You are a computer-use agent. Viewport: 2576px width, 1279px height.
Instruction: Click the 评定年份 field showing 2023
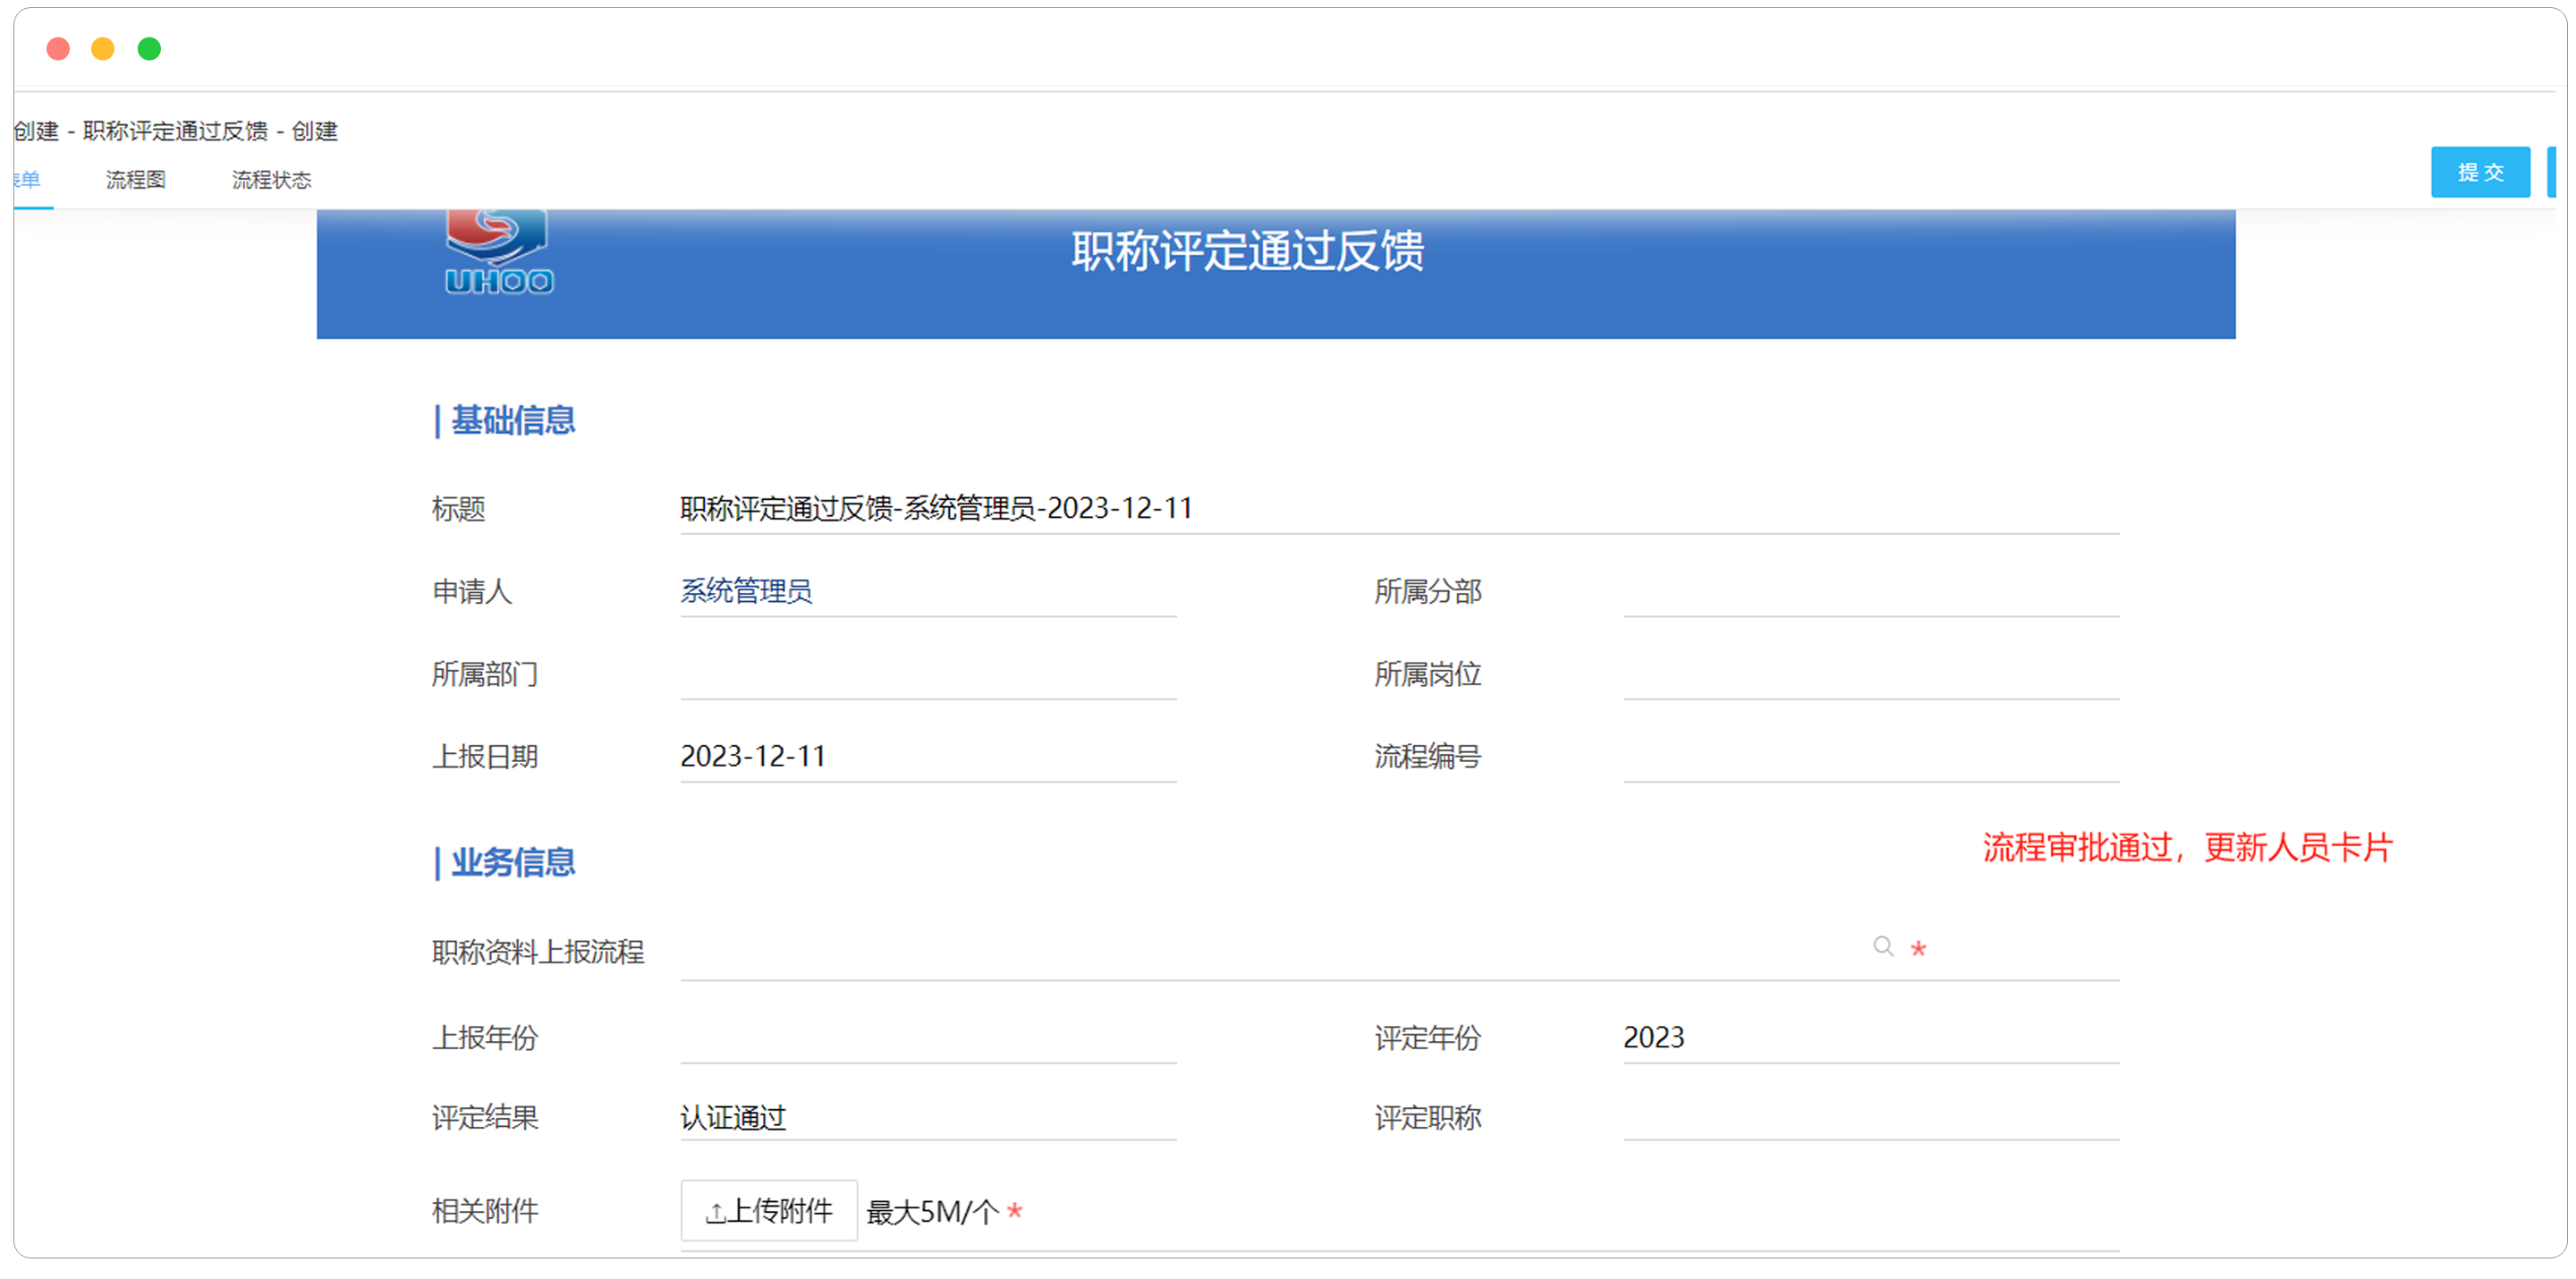click(1870, 1038)
